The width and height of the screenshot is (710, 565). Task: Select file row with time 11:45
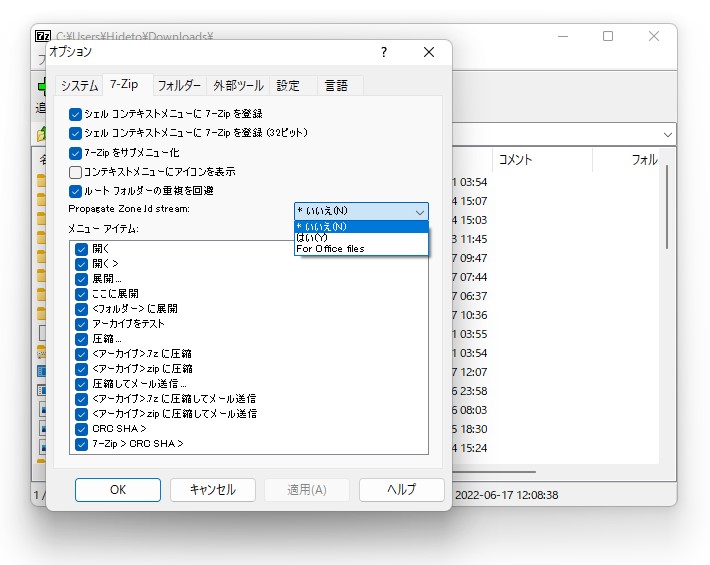coord(555,239)
